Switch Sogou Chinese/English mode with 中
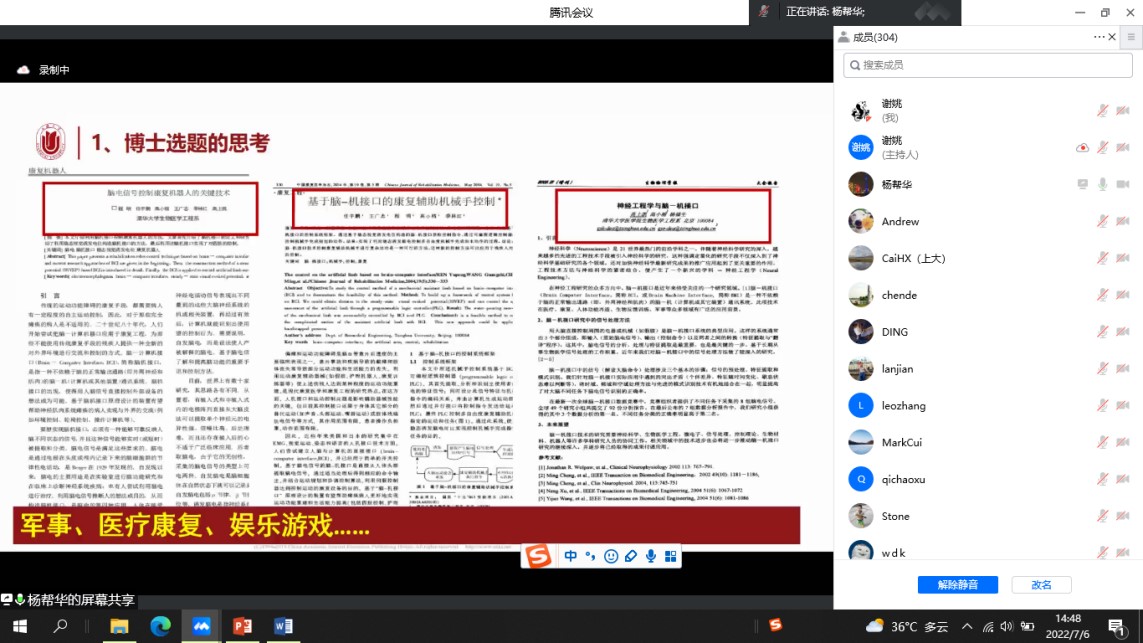1143x643 pixels. [571, 556]
